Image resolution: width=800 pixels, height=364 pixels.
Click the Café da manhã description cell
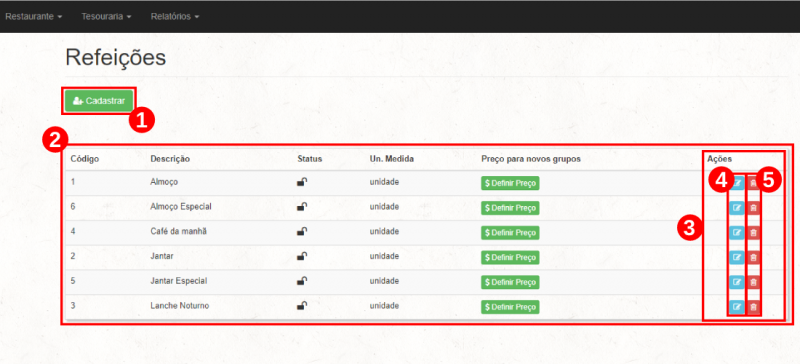coord(179,231)
